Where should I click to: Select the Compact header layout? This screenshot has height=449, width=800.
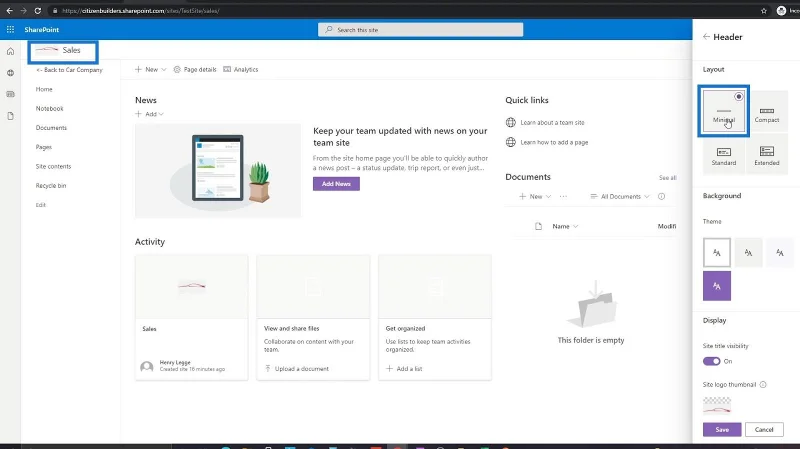[767, 111]
